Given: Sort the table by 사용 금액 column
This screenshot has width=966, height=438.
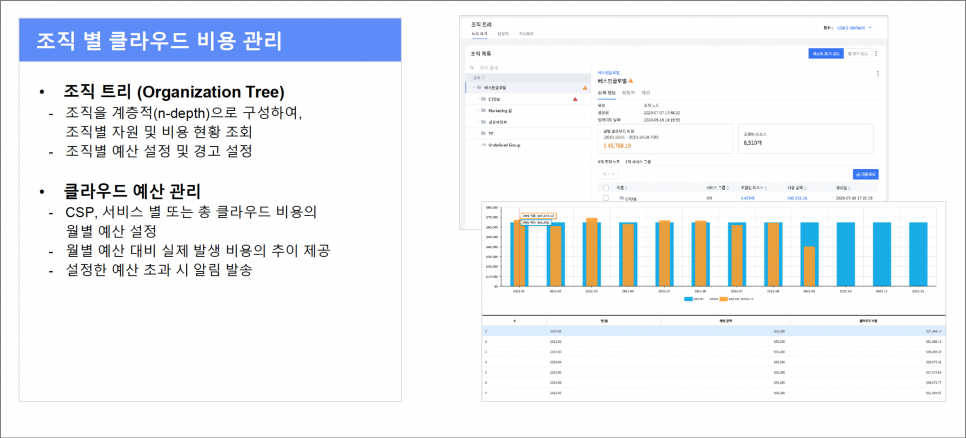Looking at the screenshot, I should [x=797, y=187].
